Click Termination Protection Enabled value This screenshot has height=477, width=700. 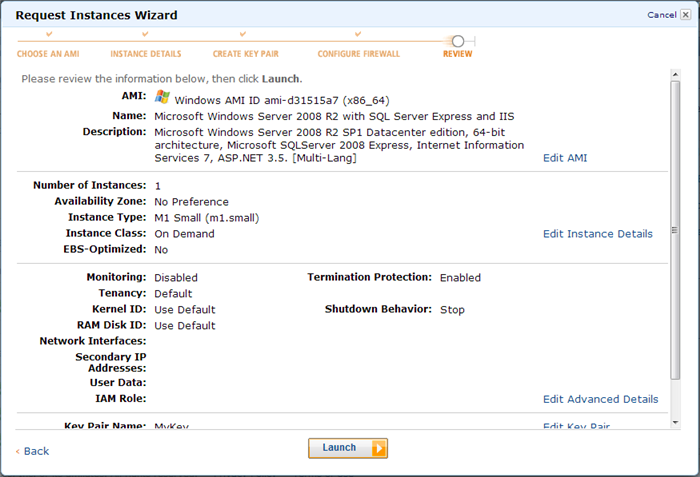(x=460, y=278)
